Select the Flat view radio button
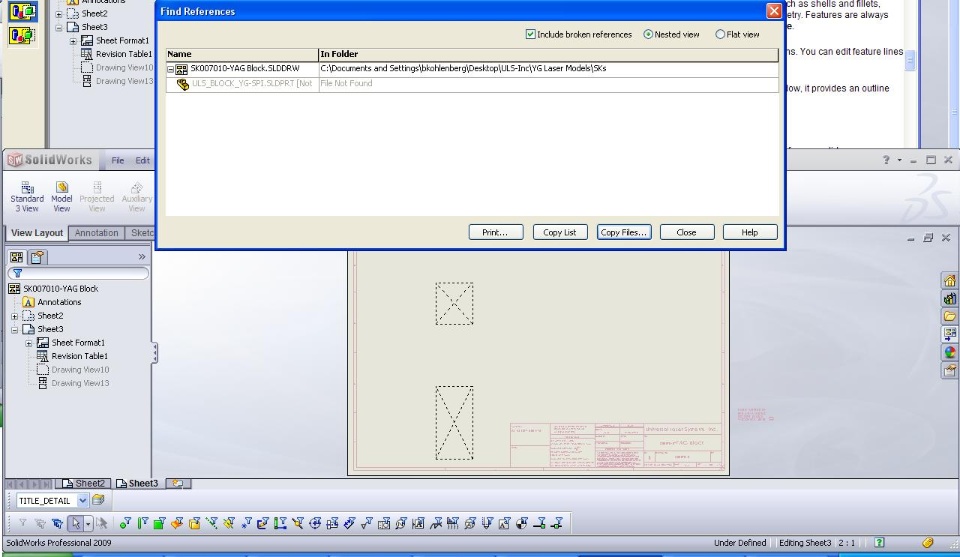The image size is (960, 557). 720,34
